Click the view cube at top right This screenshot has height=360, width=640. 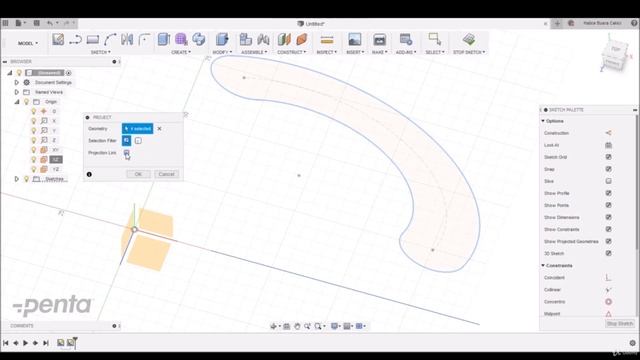point(615,56)
